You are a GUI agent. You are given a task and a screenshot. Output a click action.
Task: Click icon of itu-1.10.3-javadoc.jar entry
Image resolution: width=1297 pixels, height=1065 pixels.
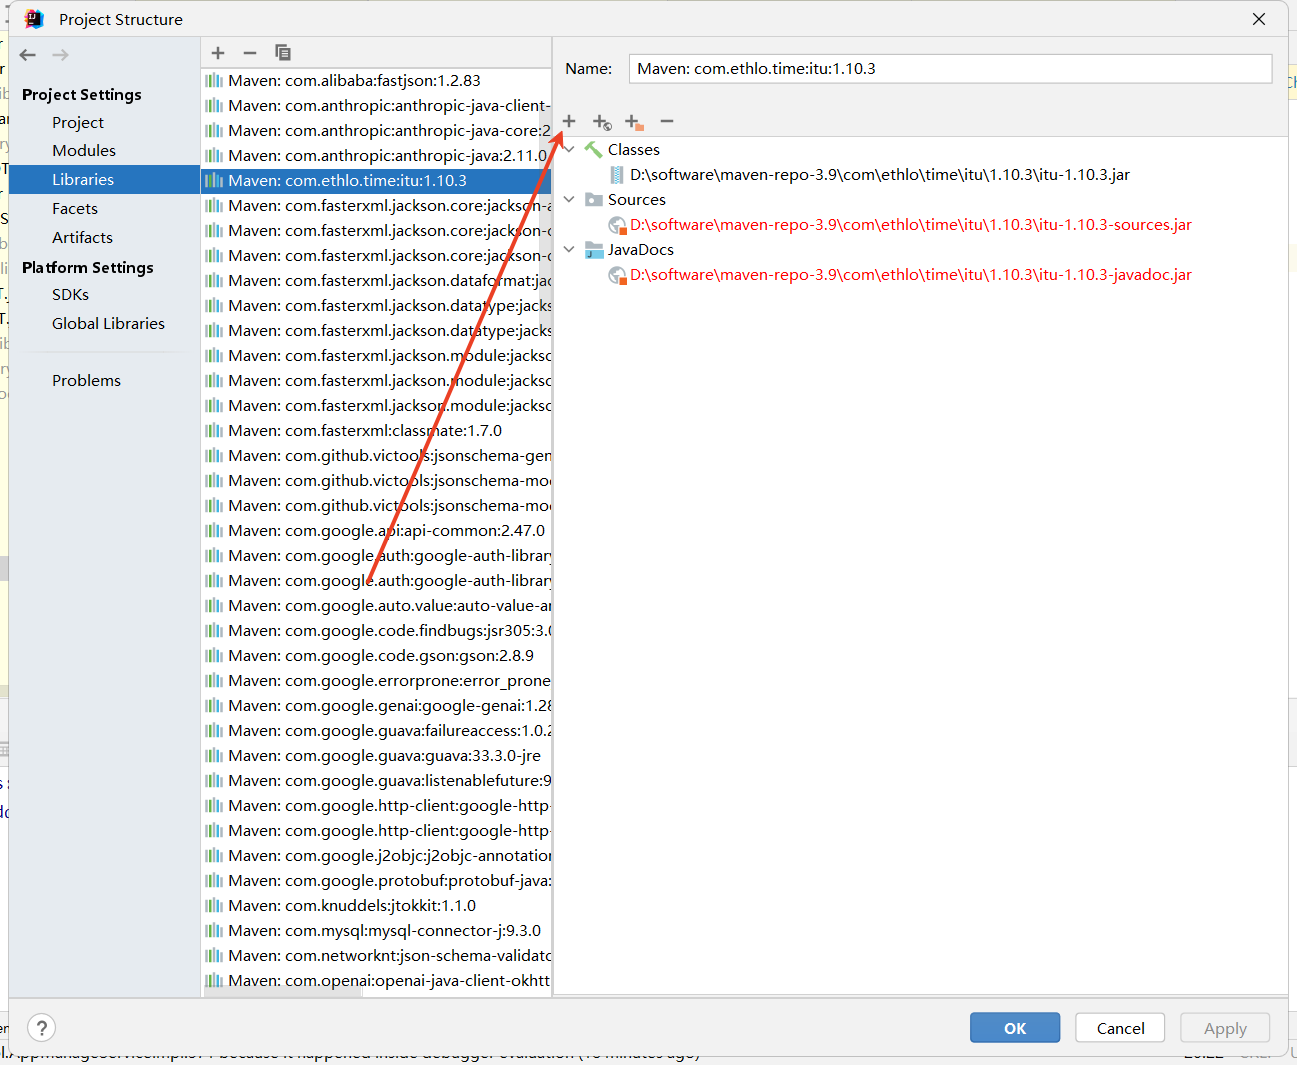[x=617, y=275]
